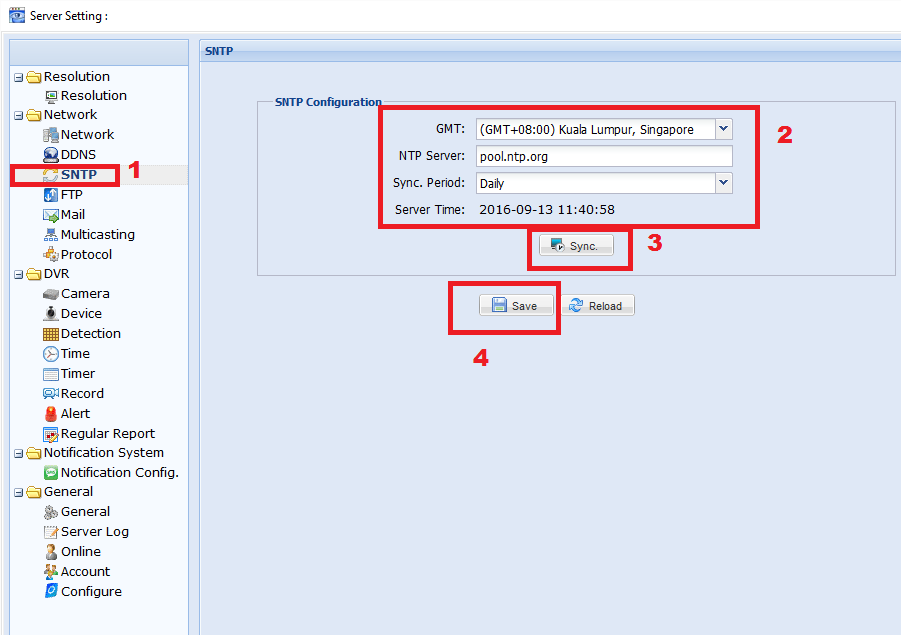The height and width of the screenshot is (635, 901).
Task: Open the Server Log icon
Action: (51, 532)
